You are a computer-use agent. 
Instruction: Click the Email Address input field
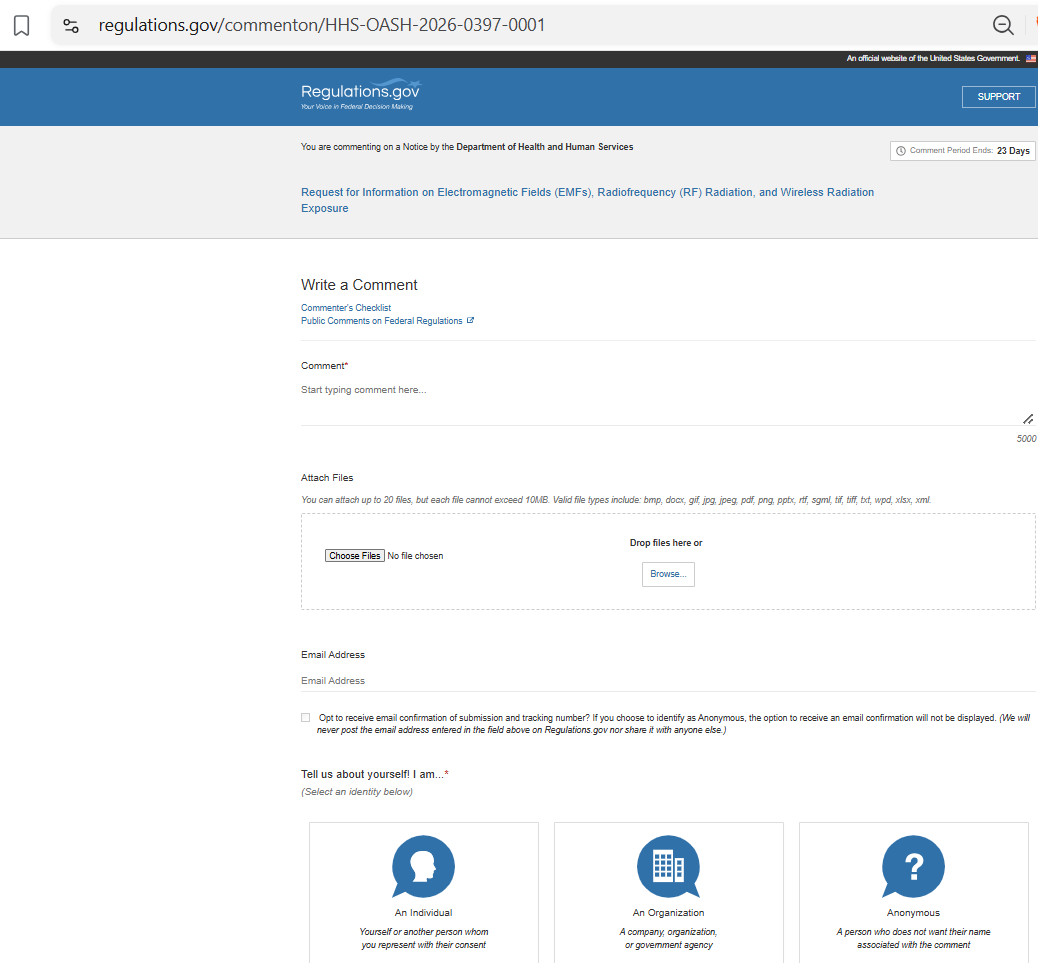(667, 681)
